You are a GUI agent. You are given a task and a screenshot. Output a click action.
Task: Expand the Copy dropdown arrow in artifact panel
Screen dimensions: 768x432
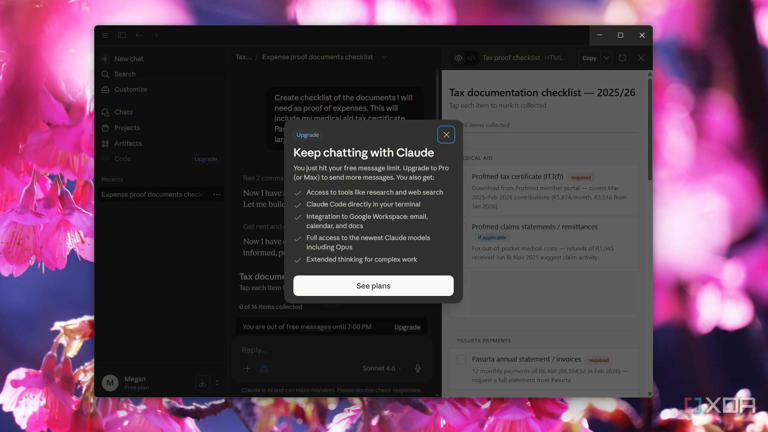[606, 58]
